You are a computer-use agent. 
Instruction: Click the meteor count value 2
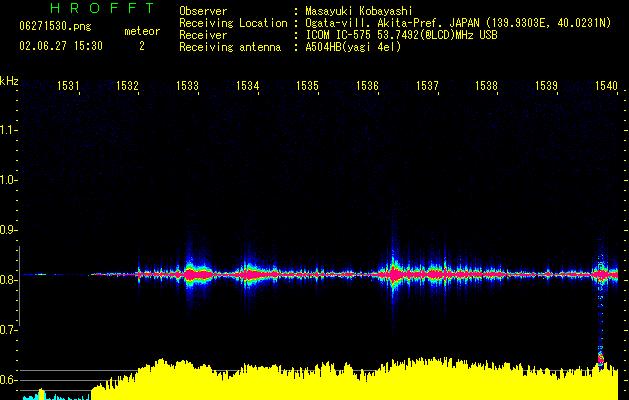tap(142, 46)
